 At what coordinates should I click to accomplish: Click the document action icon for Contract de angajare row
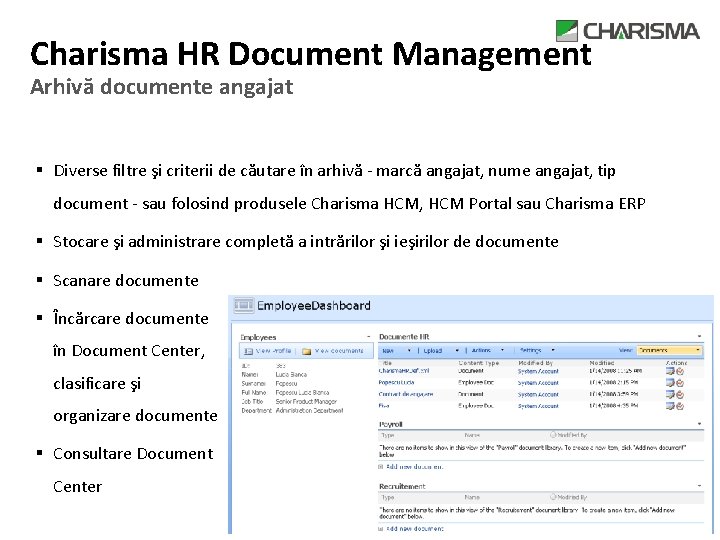tap(670, 394)
